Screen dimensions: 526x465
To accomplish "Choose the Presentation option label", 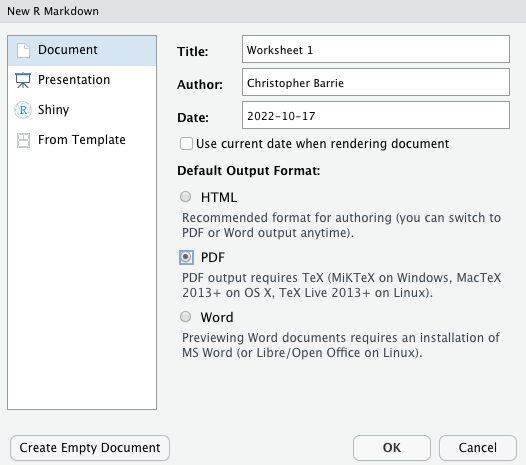I will [74, 80].
